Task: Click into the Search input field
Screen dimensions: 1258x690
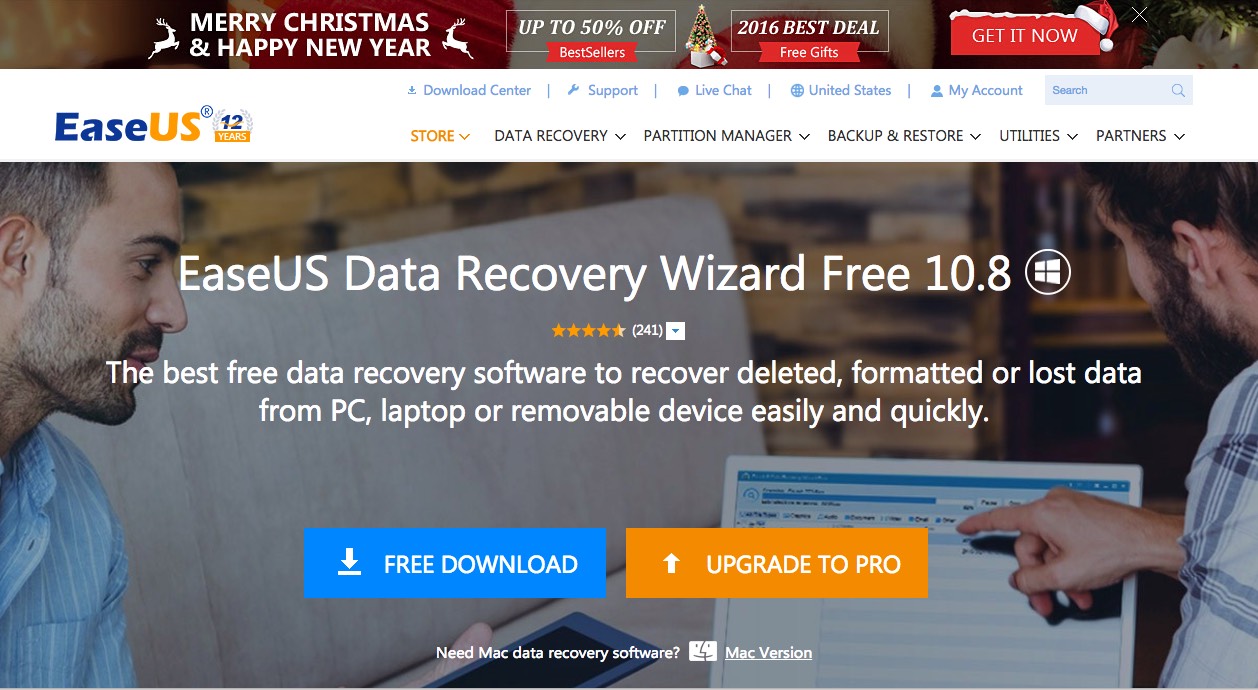Action: 1107,90
